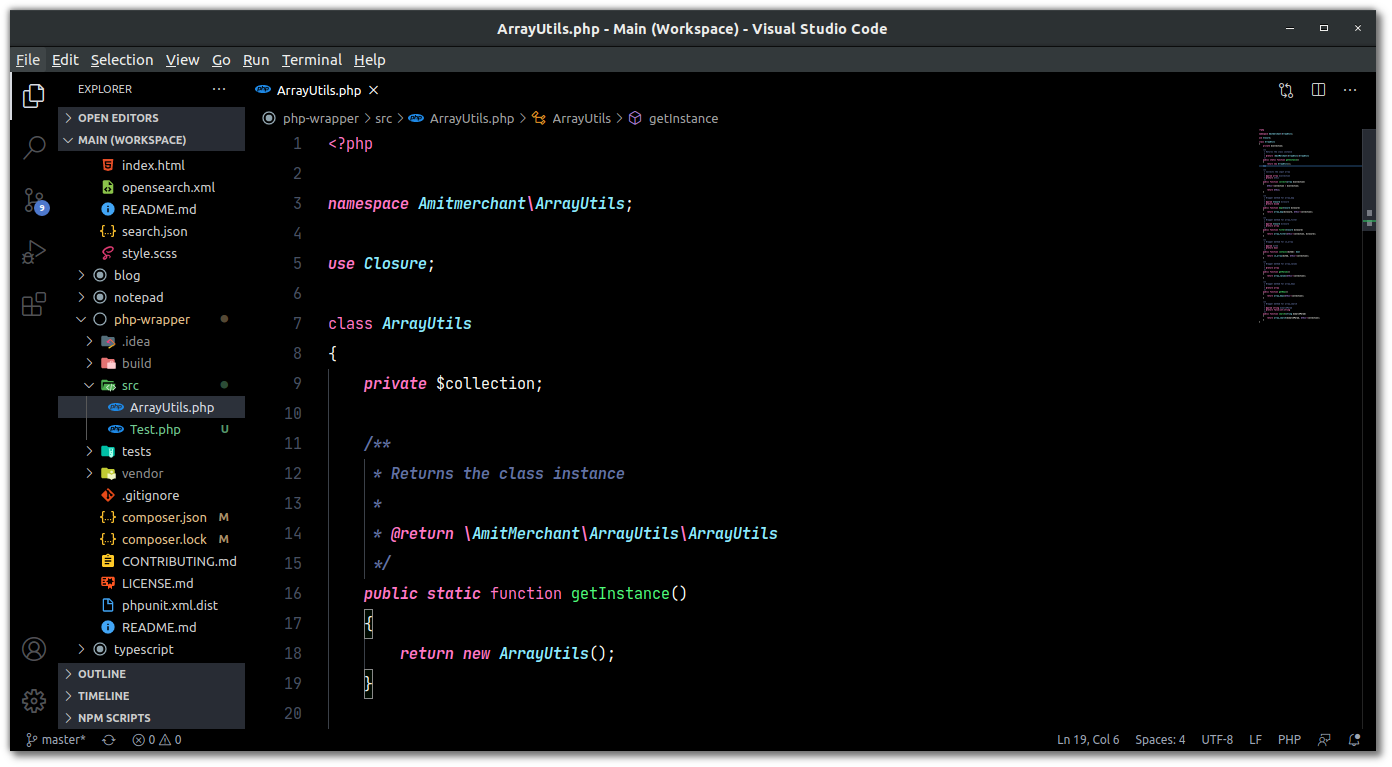Open the Terminal menu
1392x767 pixels.
coord(311,60)
